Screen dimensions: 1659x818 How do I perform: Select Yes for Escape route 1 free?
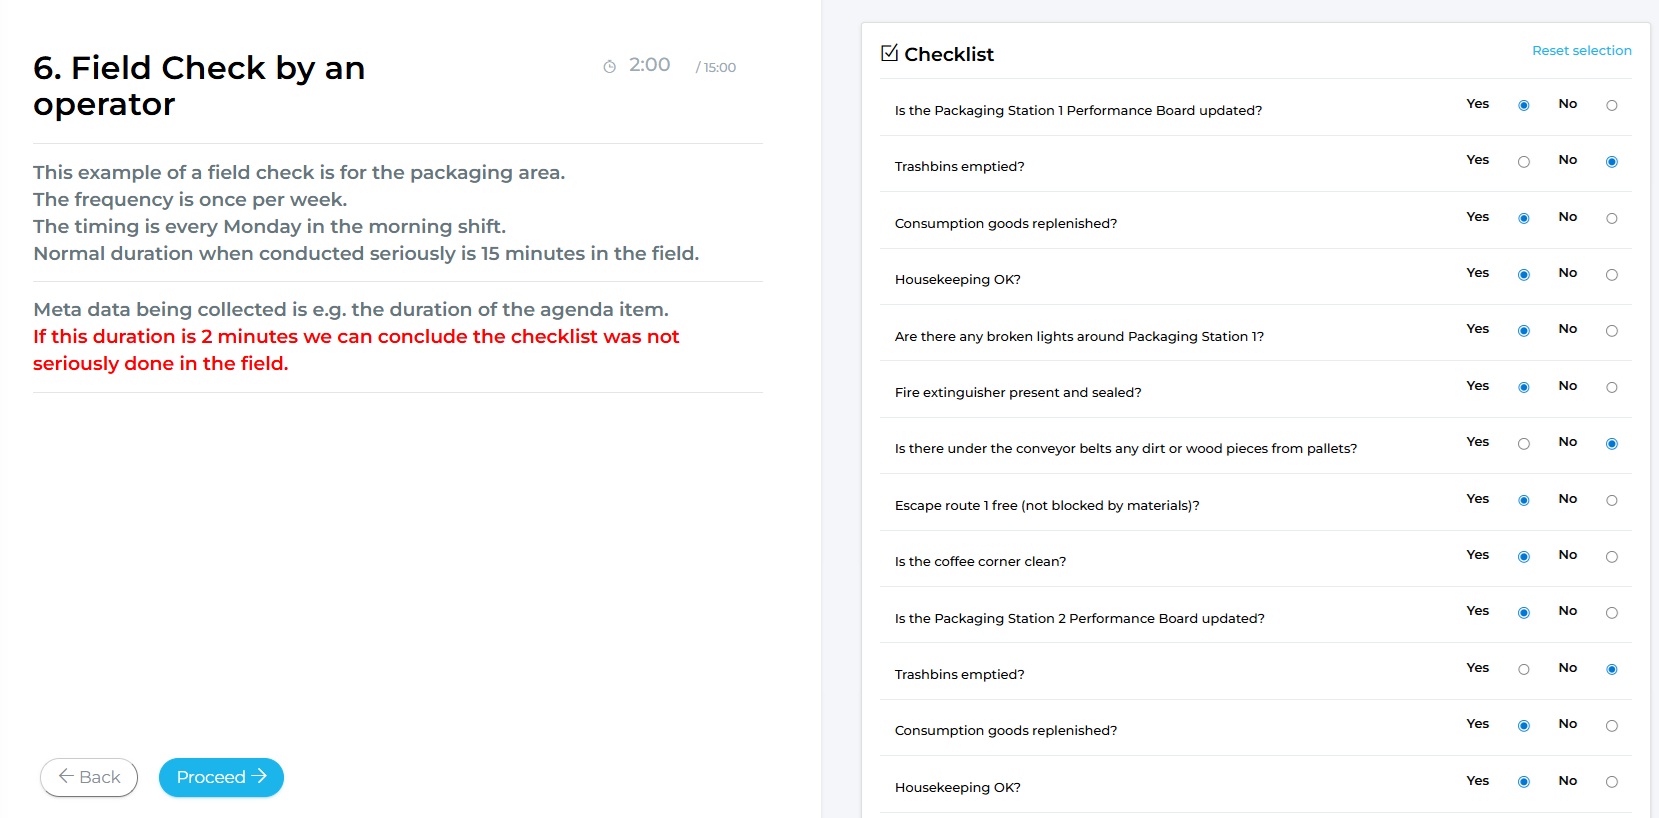tap(1523, 500)
